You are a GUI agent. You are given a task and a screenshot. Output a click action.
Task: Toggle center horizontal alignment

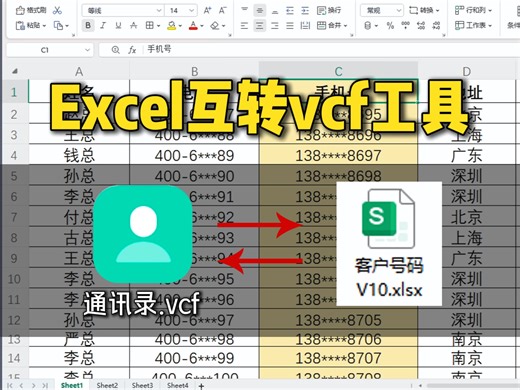click(259, 25)
